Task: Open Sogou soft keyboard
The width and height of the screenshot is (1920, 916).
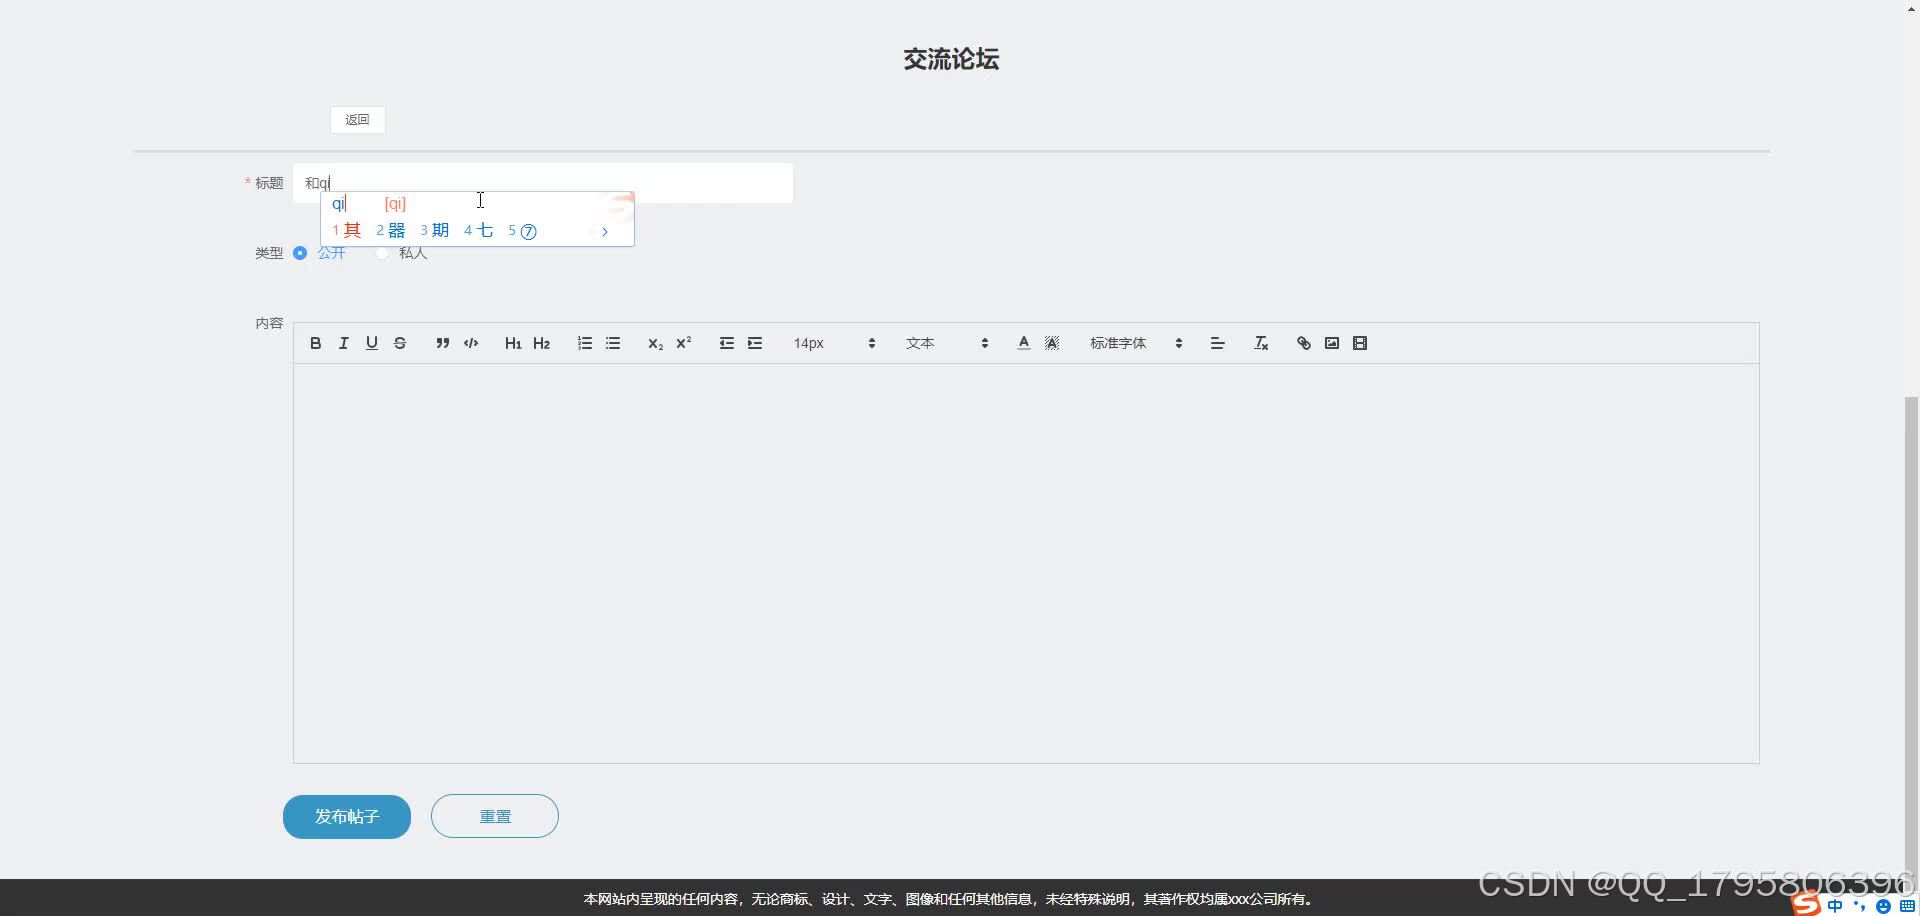Action: [1907, 906]
